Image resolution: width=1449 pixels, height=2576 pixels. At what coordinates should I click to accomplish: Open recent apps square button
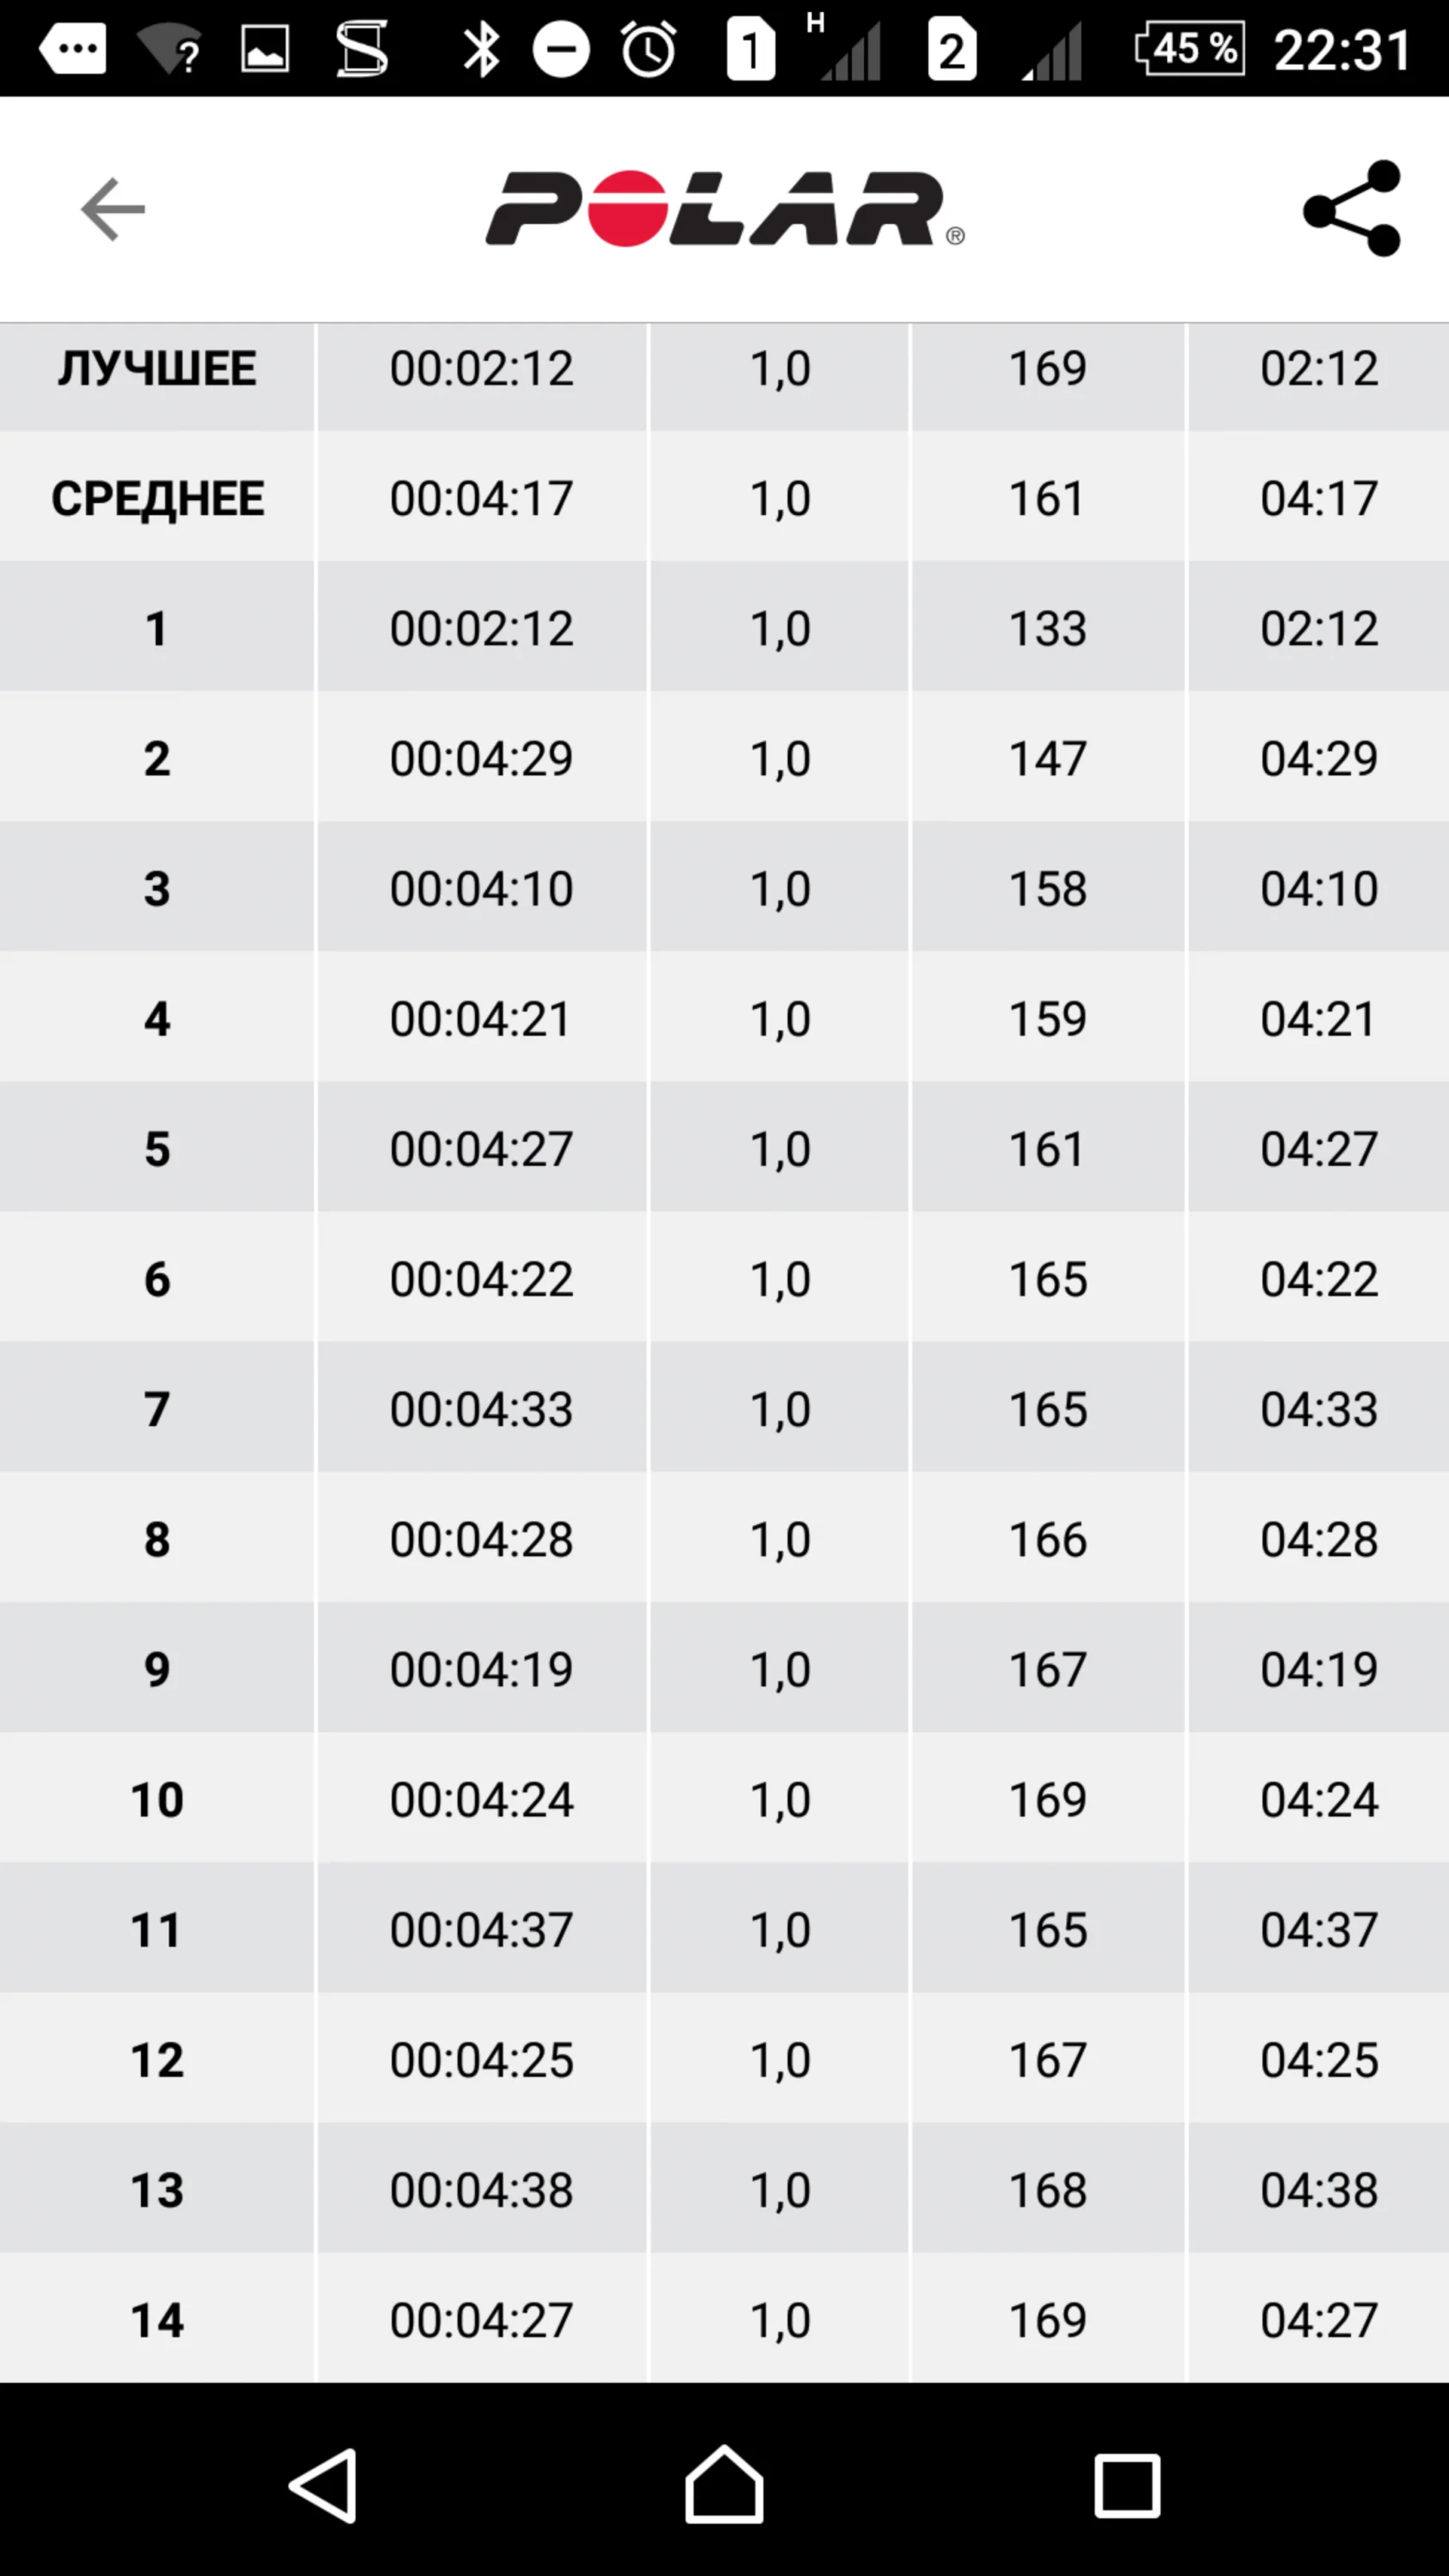[x=1127, y=2485]
